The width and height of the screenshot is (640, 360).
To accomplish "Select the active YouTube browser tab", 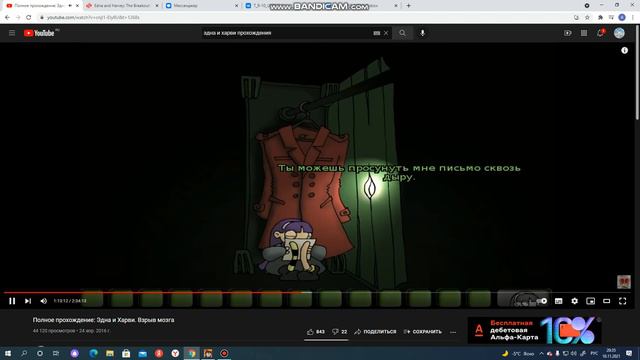I will point(41,6).
